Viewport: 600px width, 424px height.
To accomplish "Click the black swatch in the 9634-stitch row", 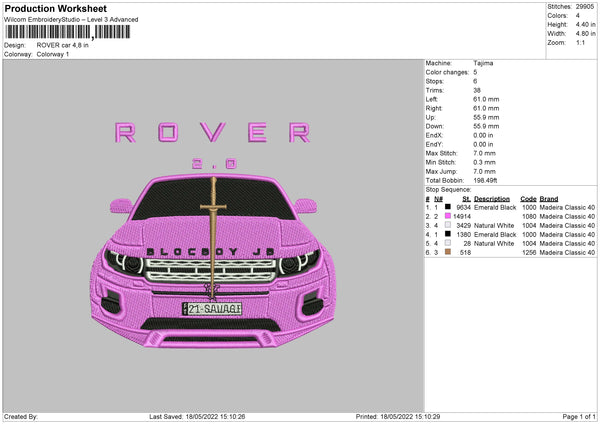I will [448, 207].
